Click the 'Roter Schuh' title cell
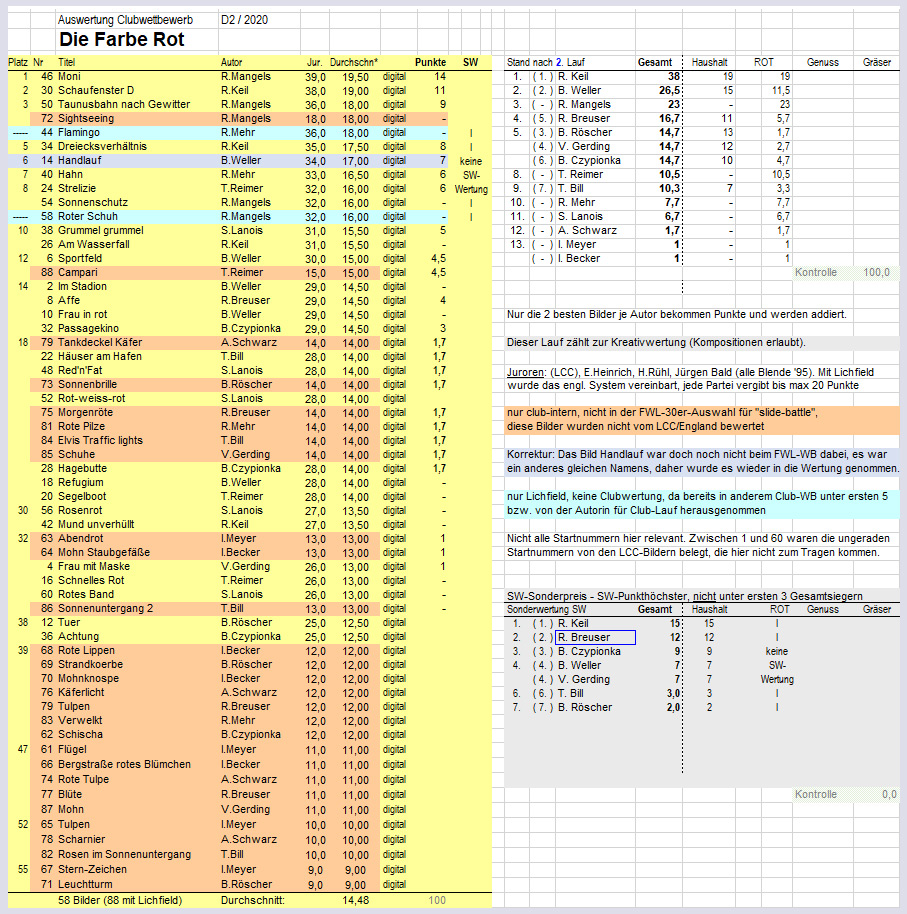Screen dimensions: 907x914 87,216
